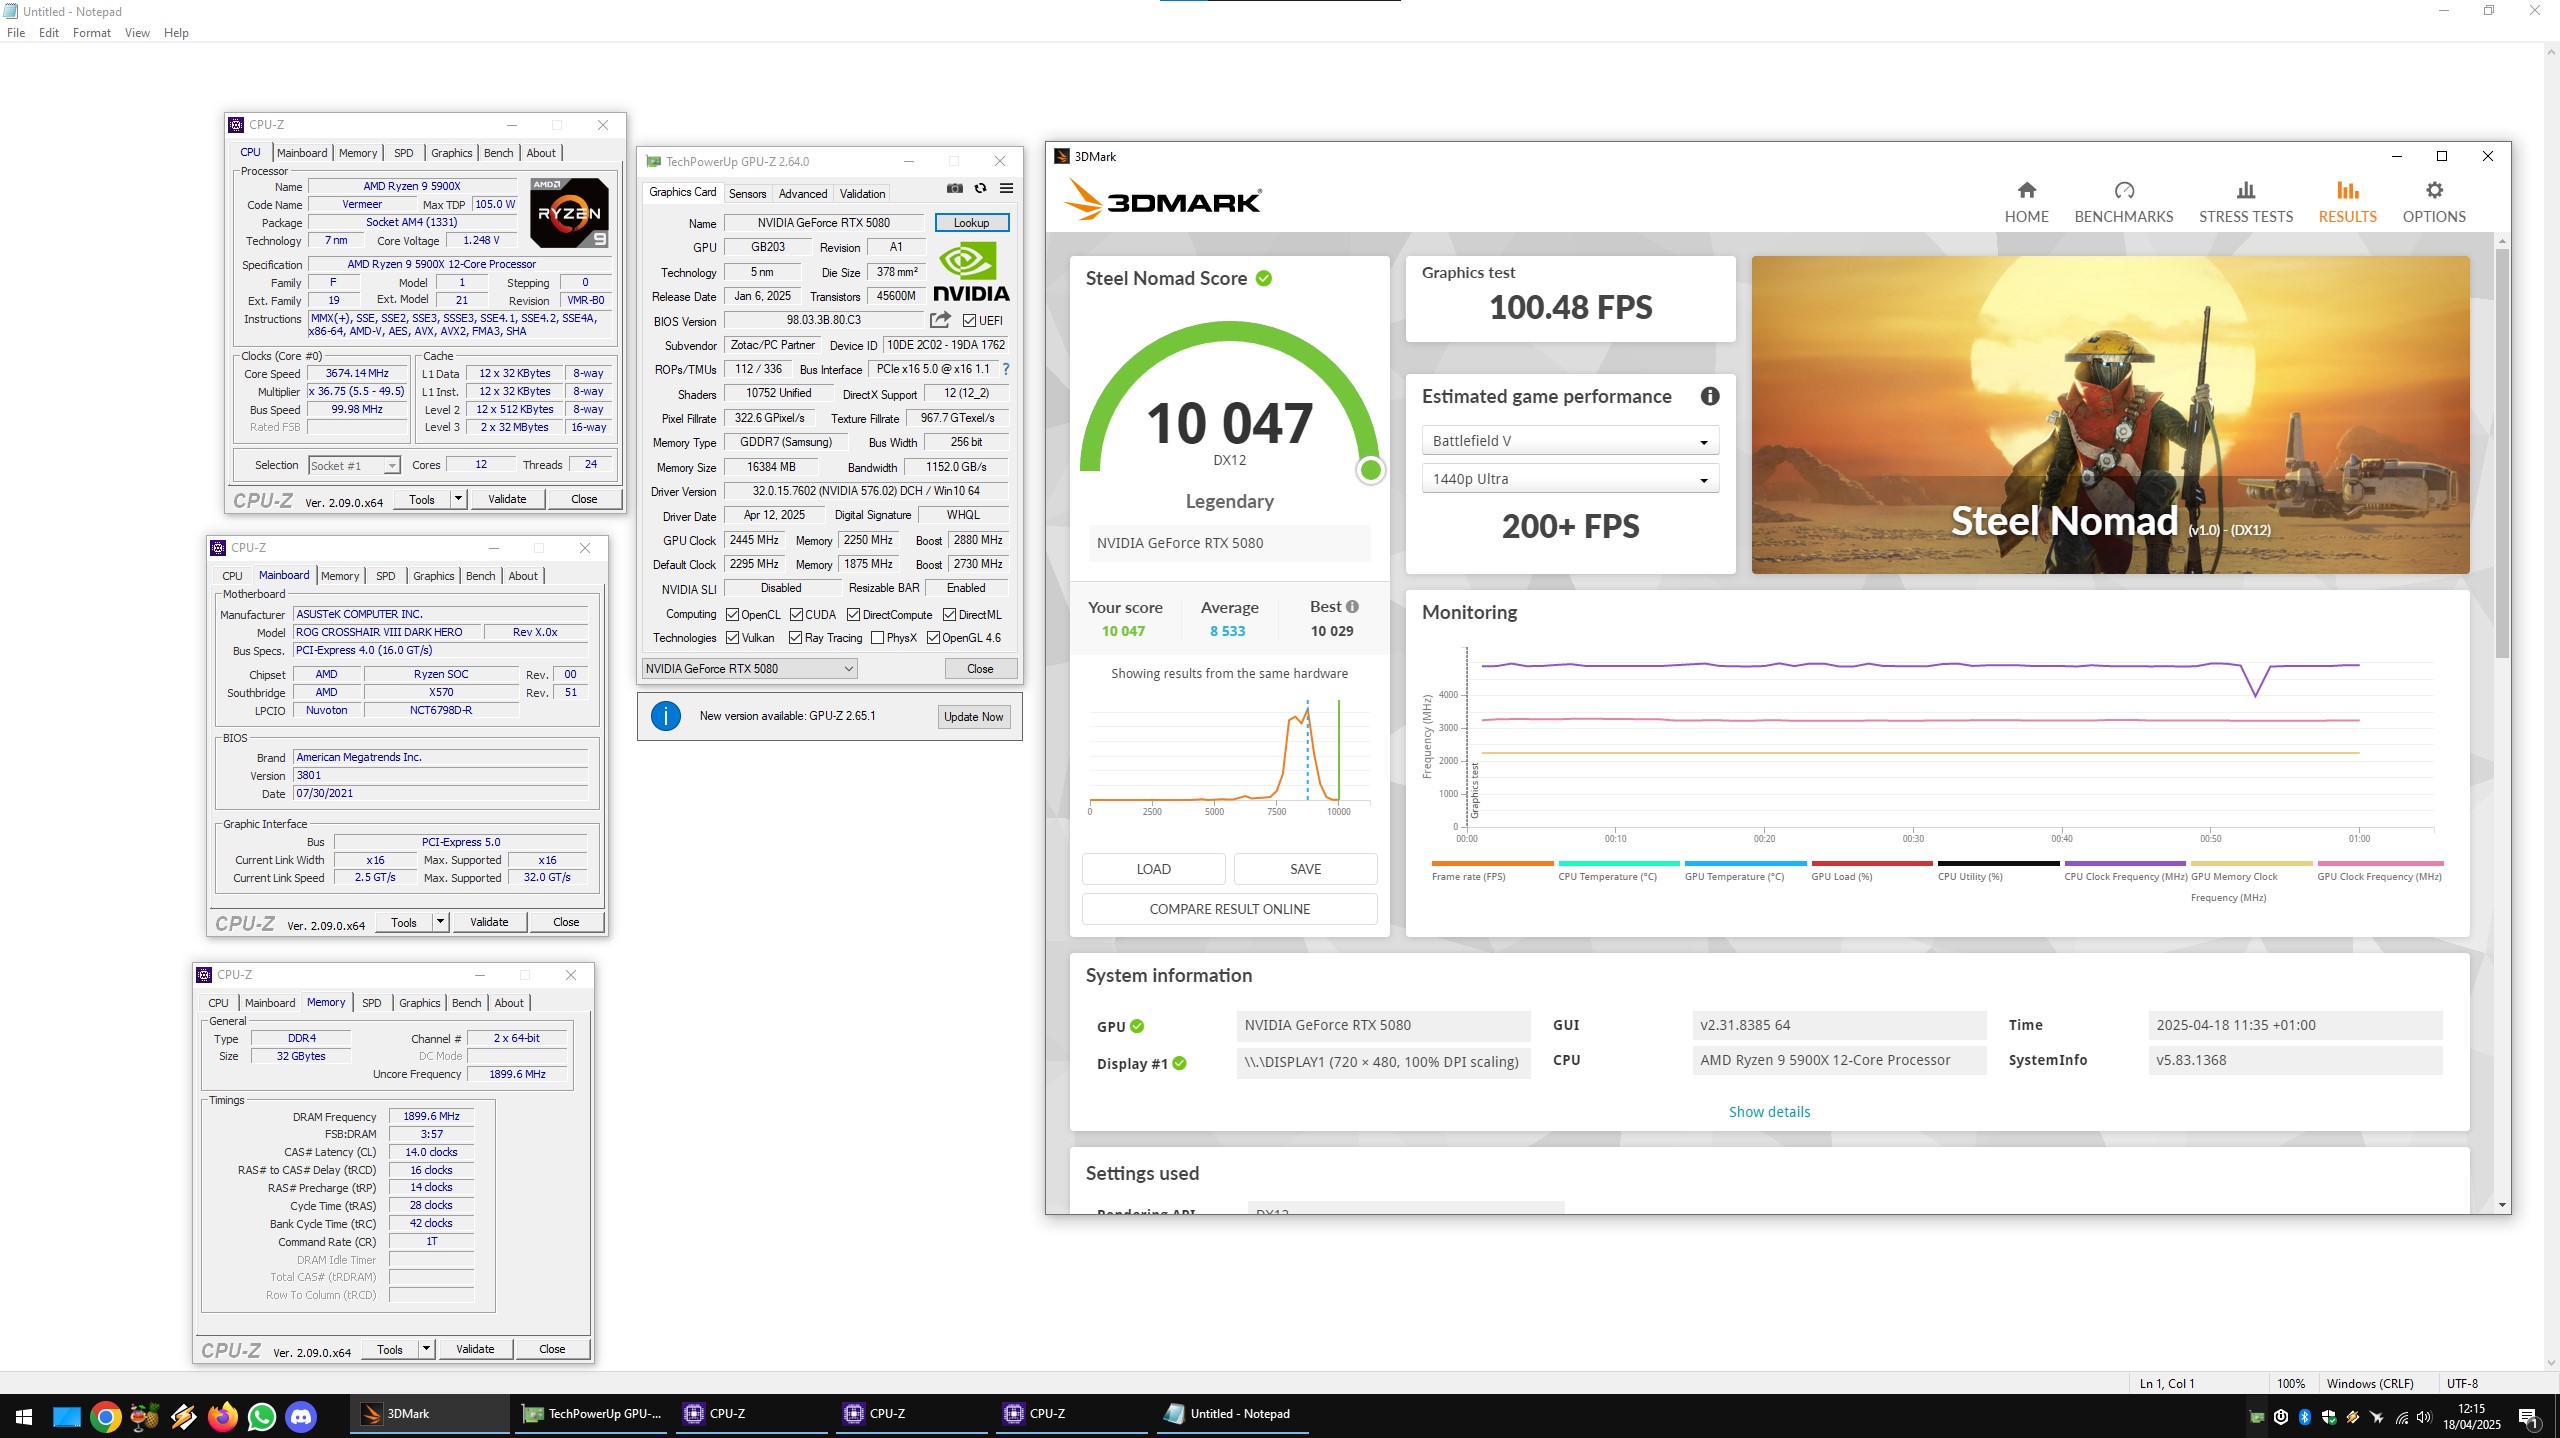Open 3DMark Options gear

(2434, 201)
